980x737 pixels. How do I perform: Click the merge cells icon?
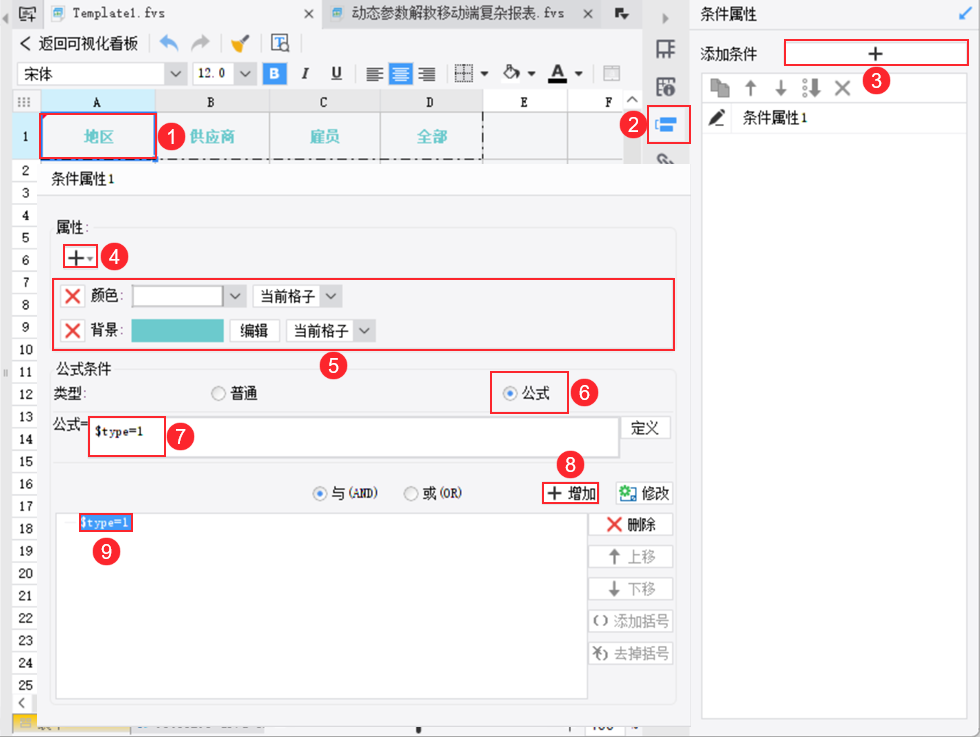tap(611, 74)
